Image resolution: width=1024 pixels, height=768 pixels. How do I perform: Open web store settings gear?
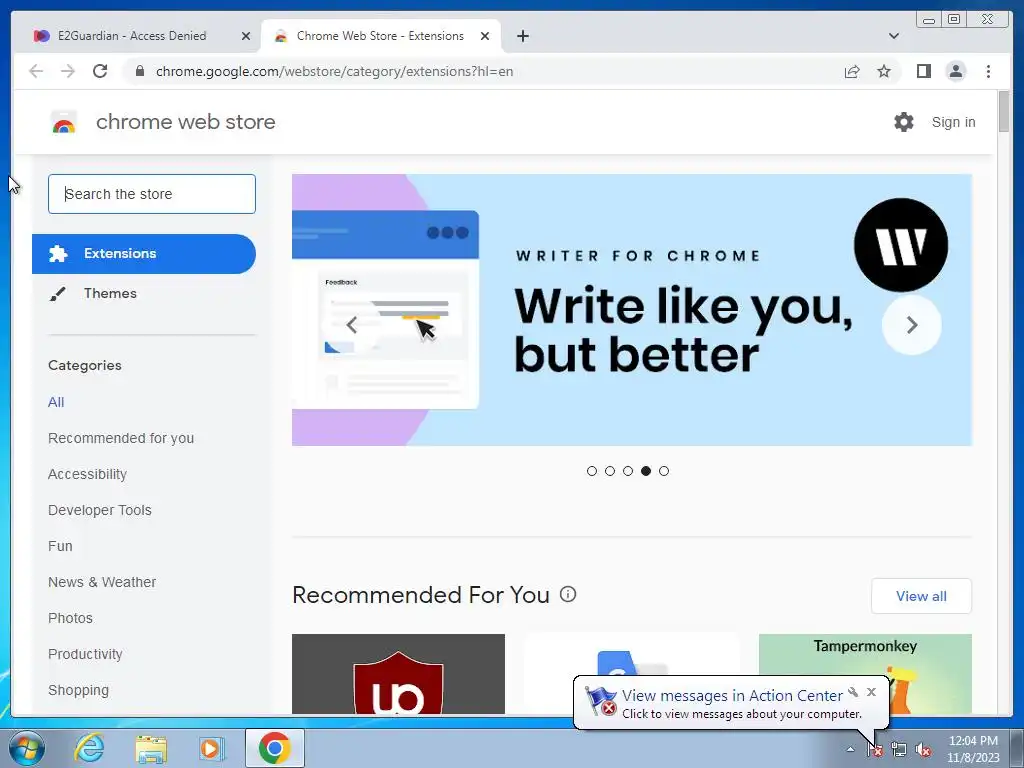[904, 122]
